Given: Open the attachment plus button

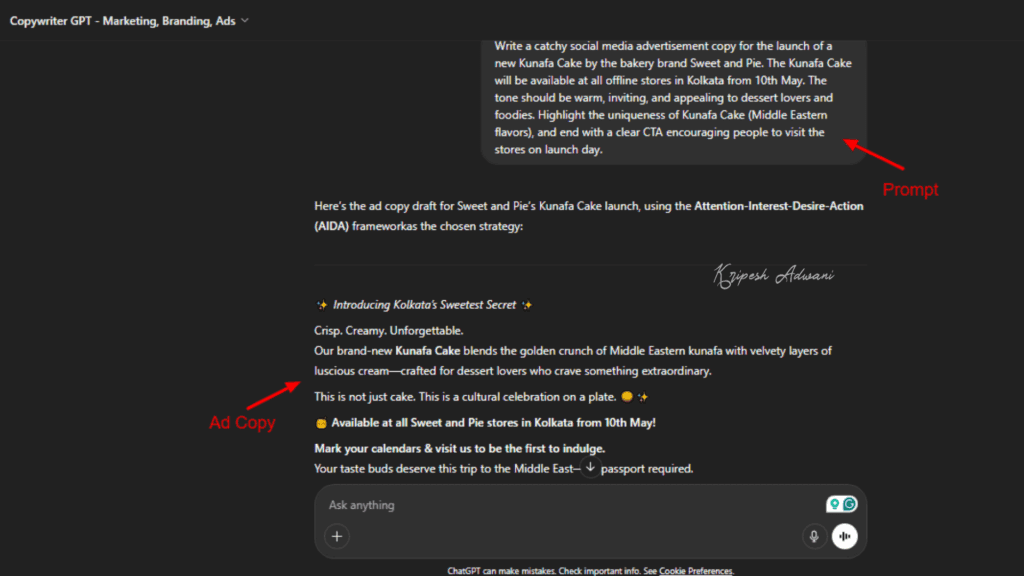Looking at the screenshot, I should click(337, 537).
